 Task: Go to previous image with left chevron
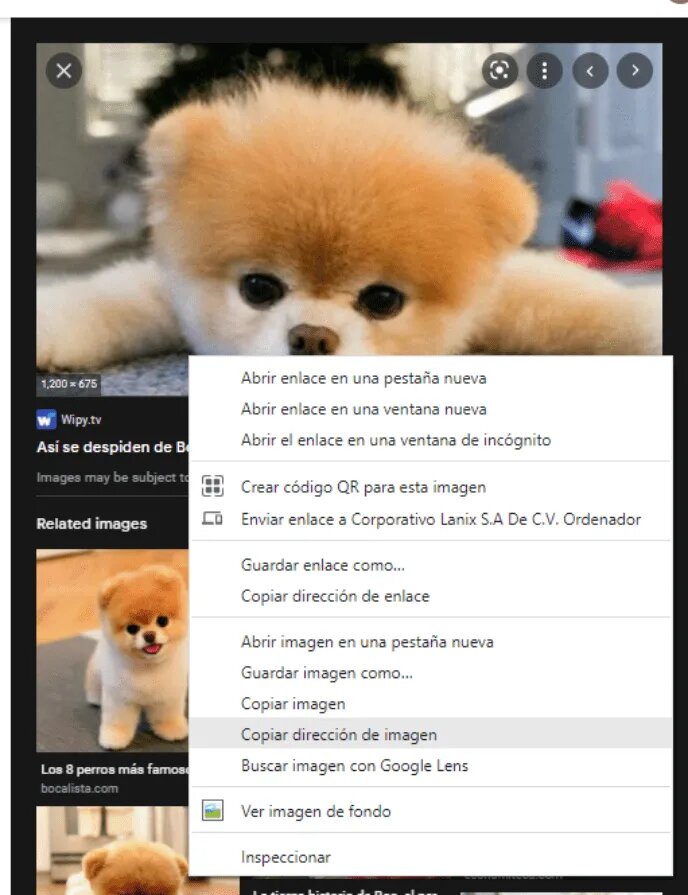pyautogui.click(x=590, y=71)
